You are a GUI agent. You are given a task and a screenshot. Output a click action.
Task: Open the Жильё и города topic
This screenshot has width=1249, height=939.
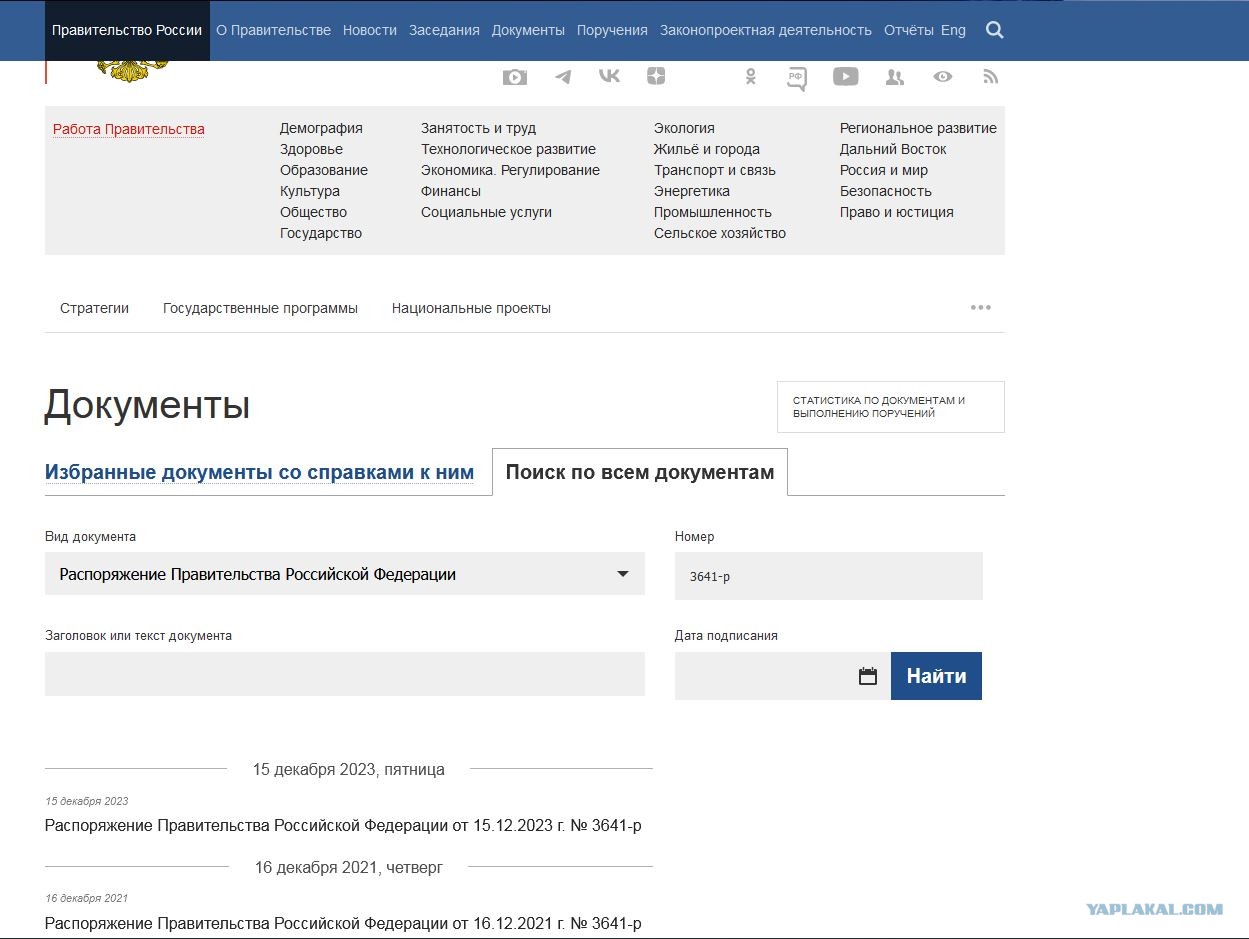click(707, 149)
